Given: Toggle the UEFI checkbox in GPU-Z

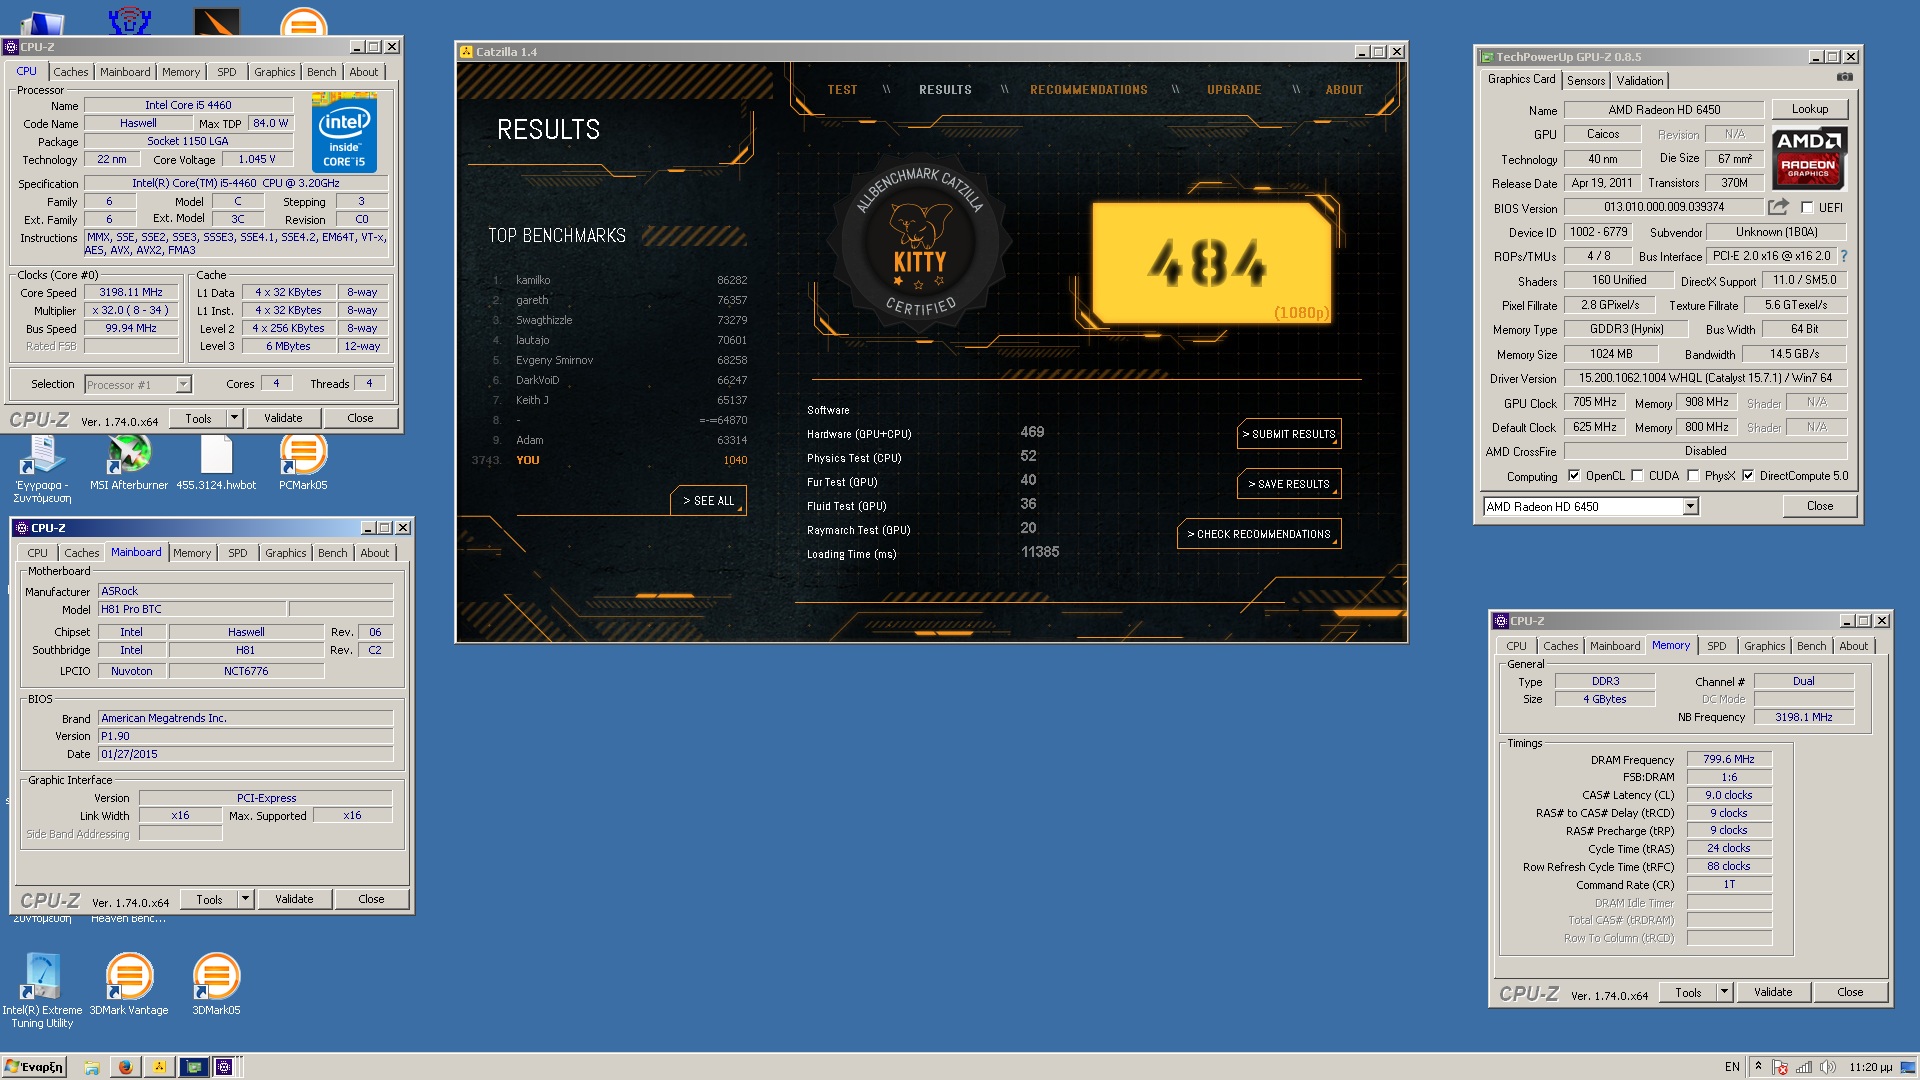Looking at the screenshot, I should click(x=1807, y=208).
